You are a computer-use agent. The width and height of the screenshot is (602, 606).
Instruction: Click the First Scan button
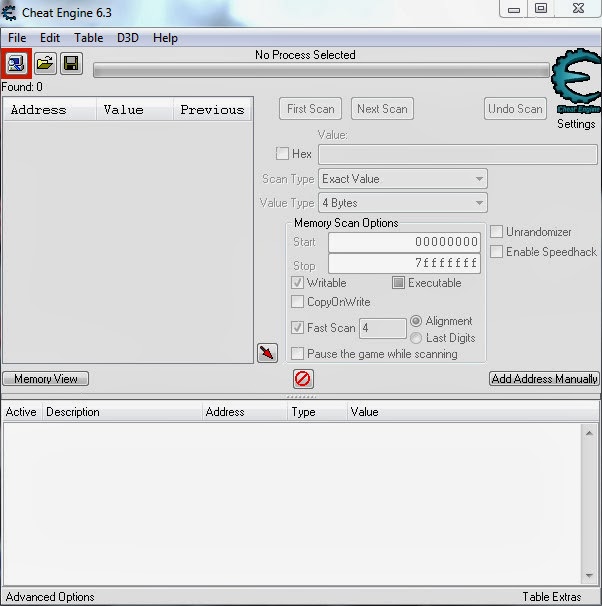(311, 109)
